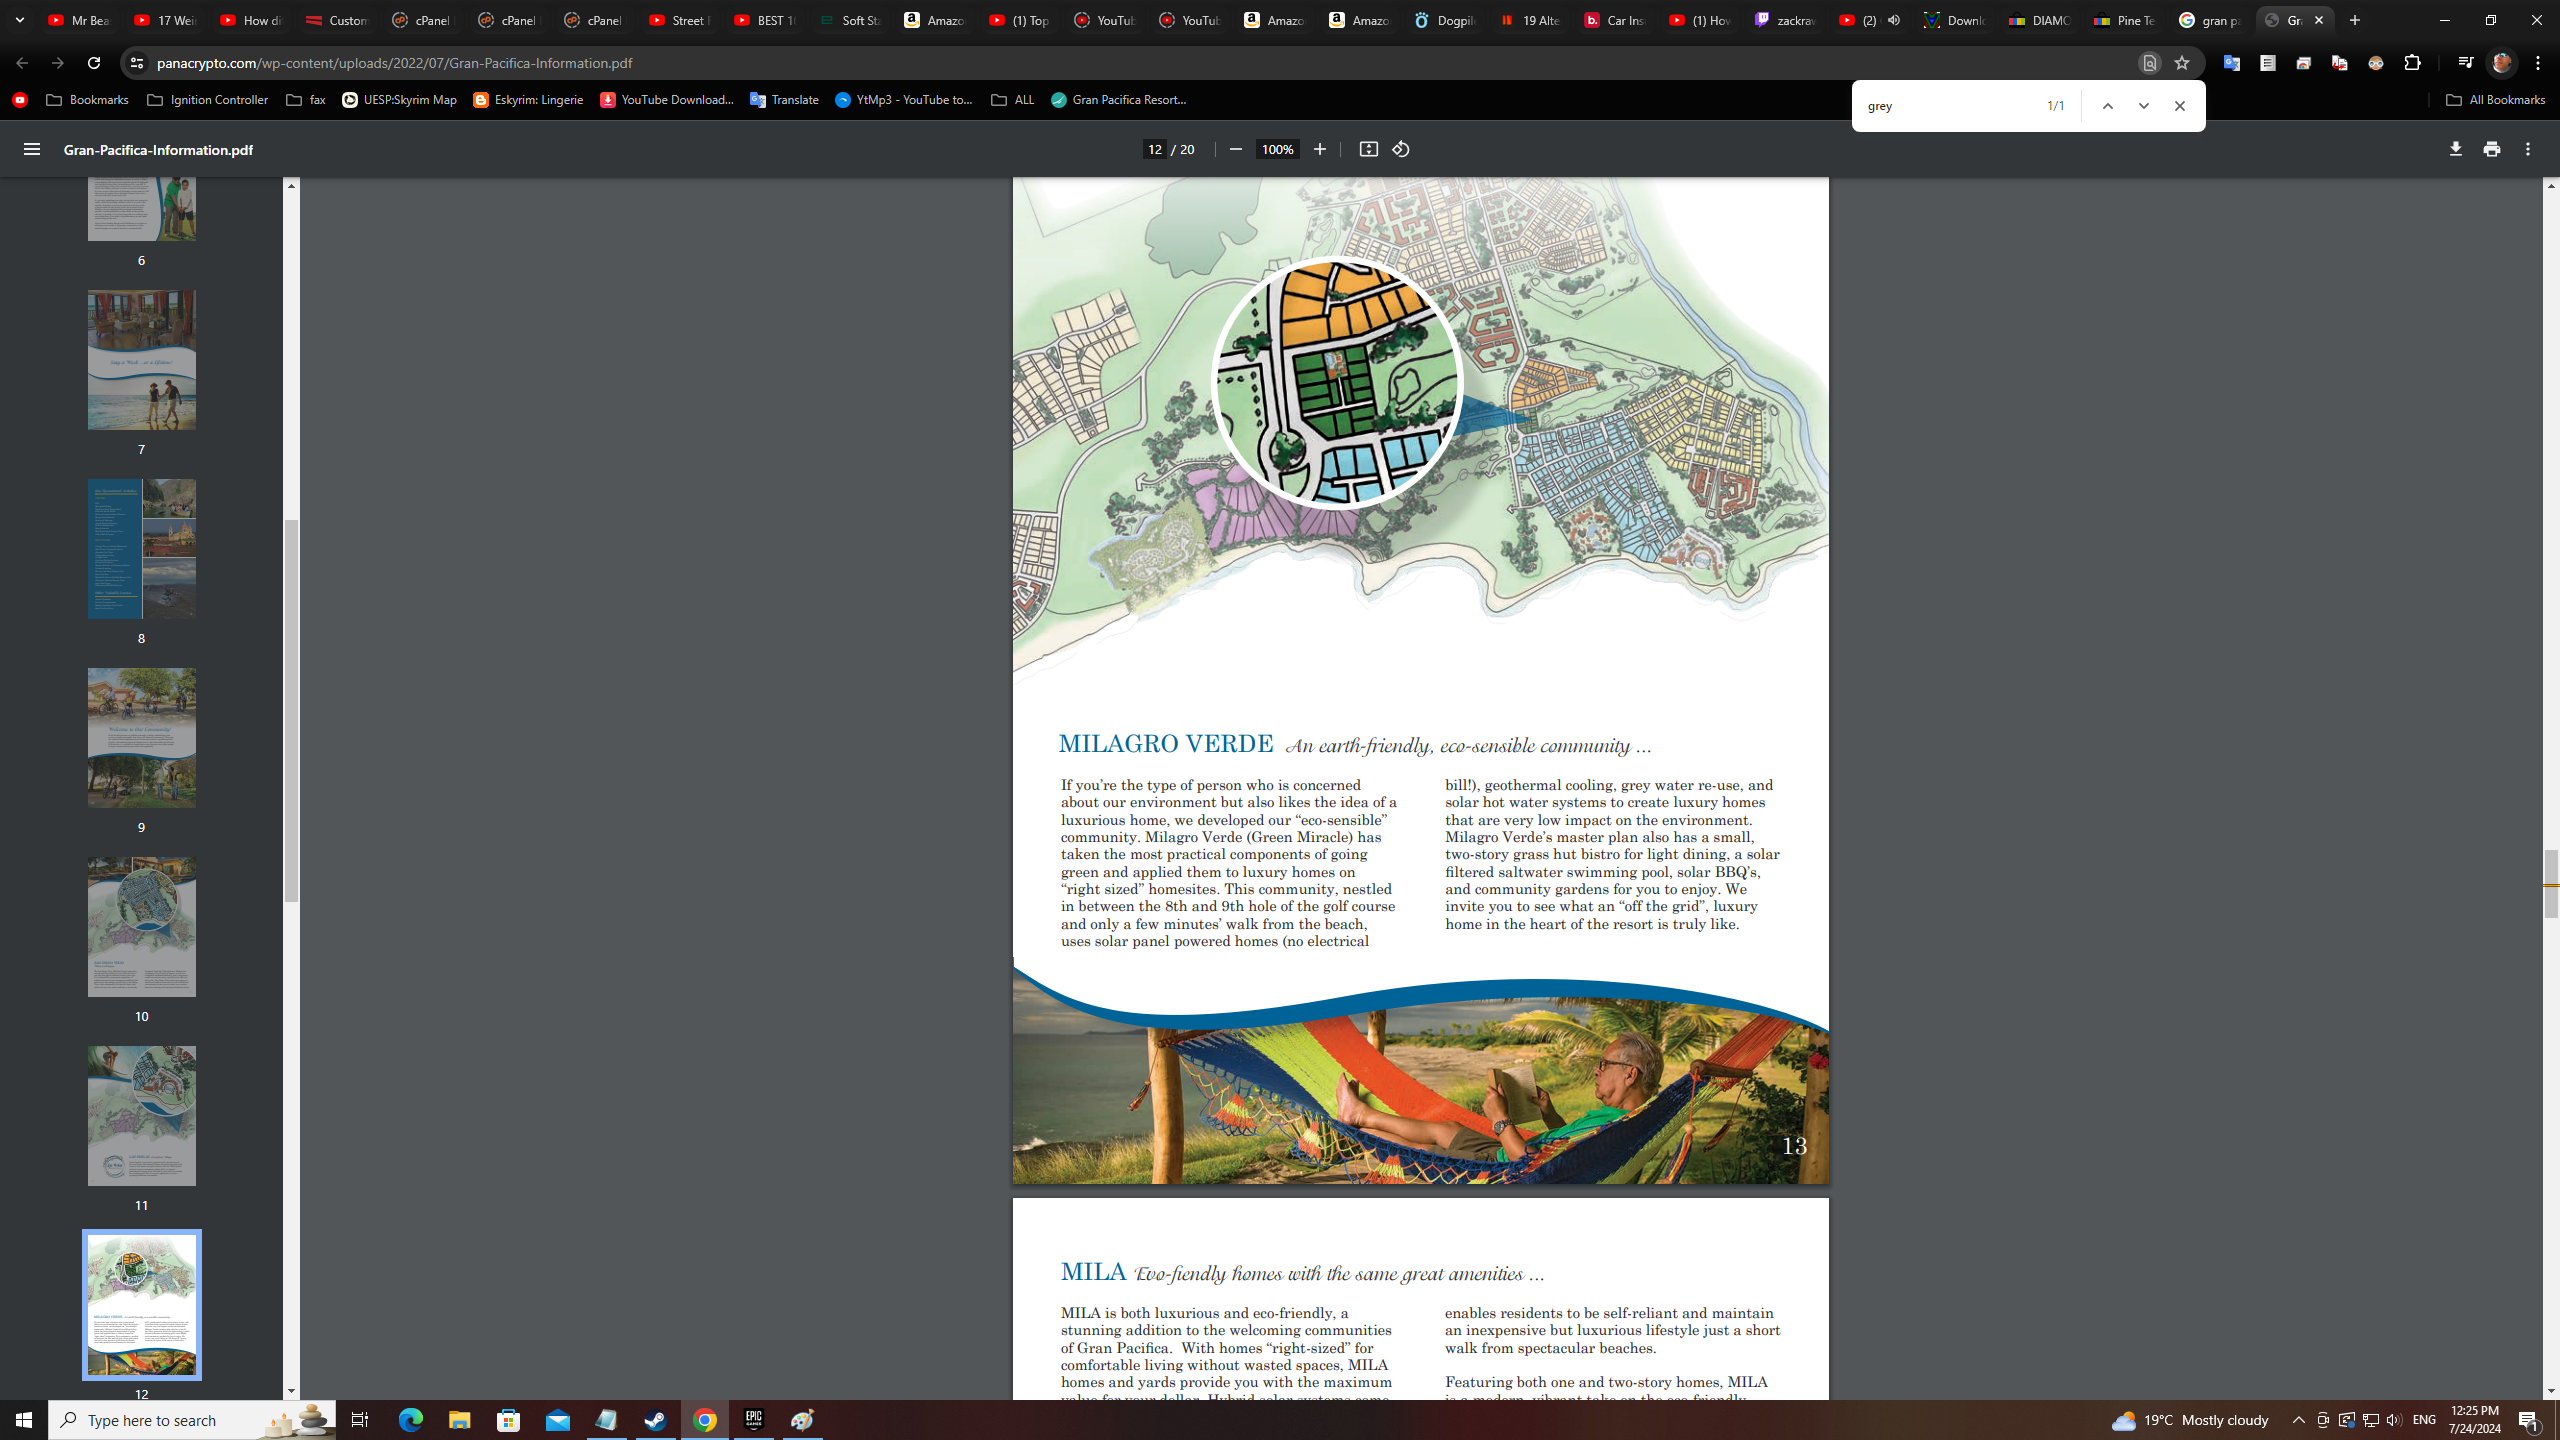Rotate the PDF counterclockwise

pyautogui.click(x=1400, y=149)
